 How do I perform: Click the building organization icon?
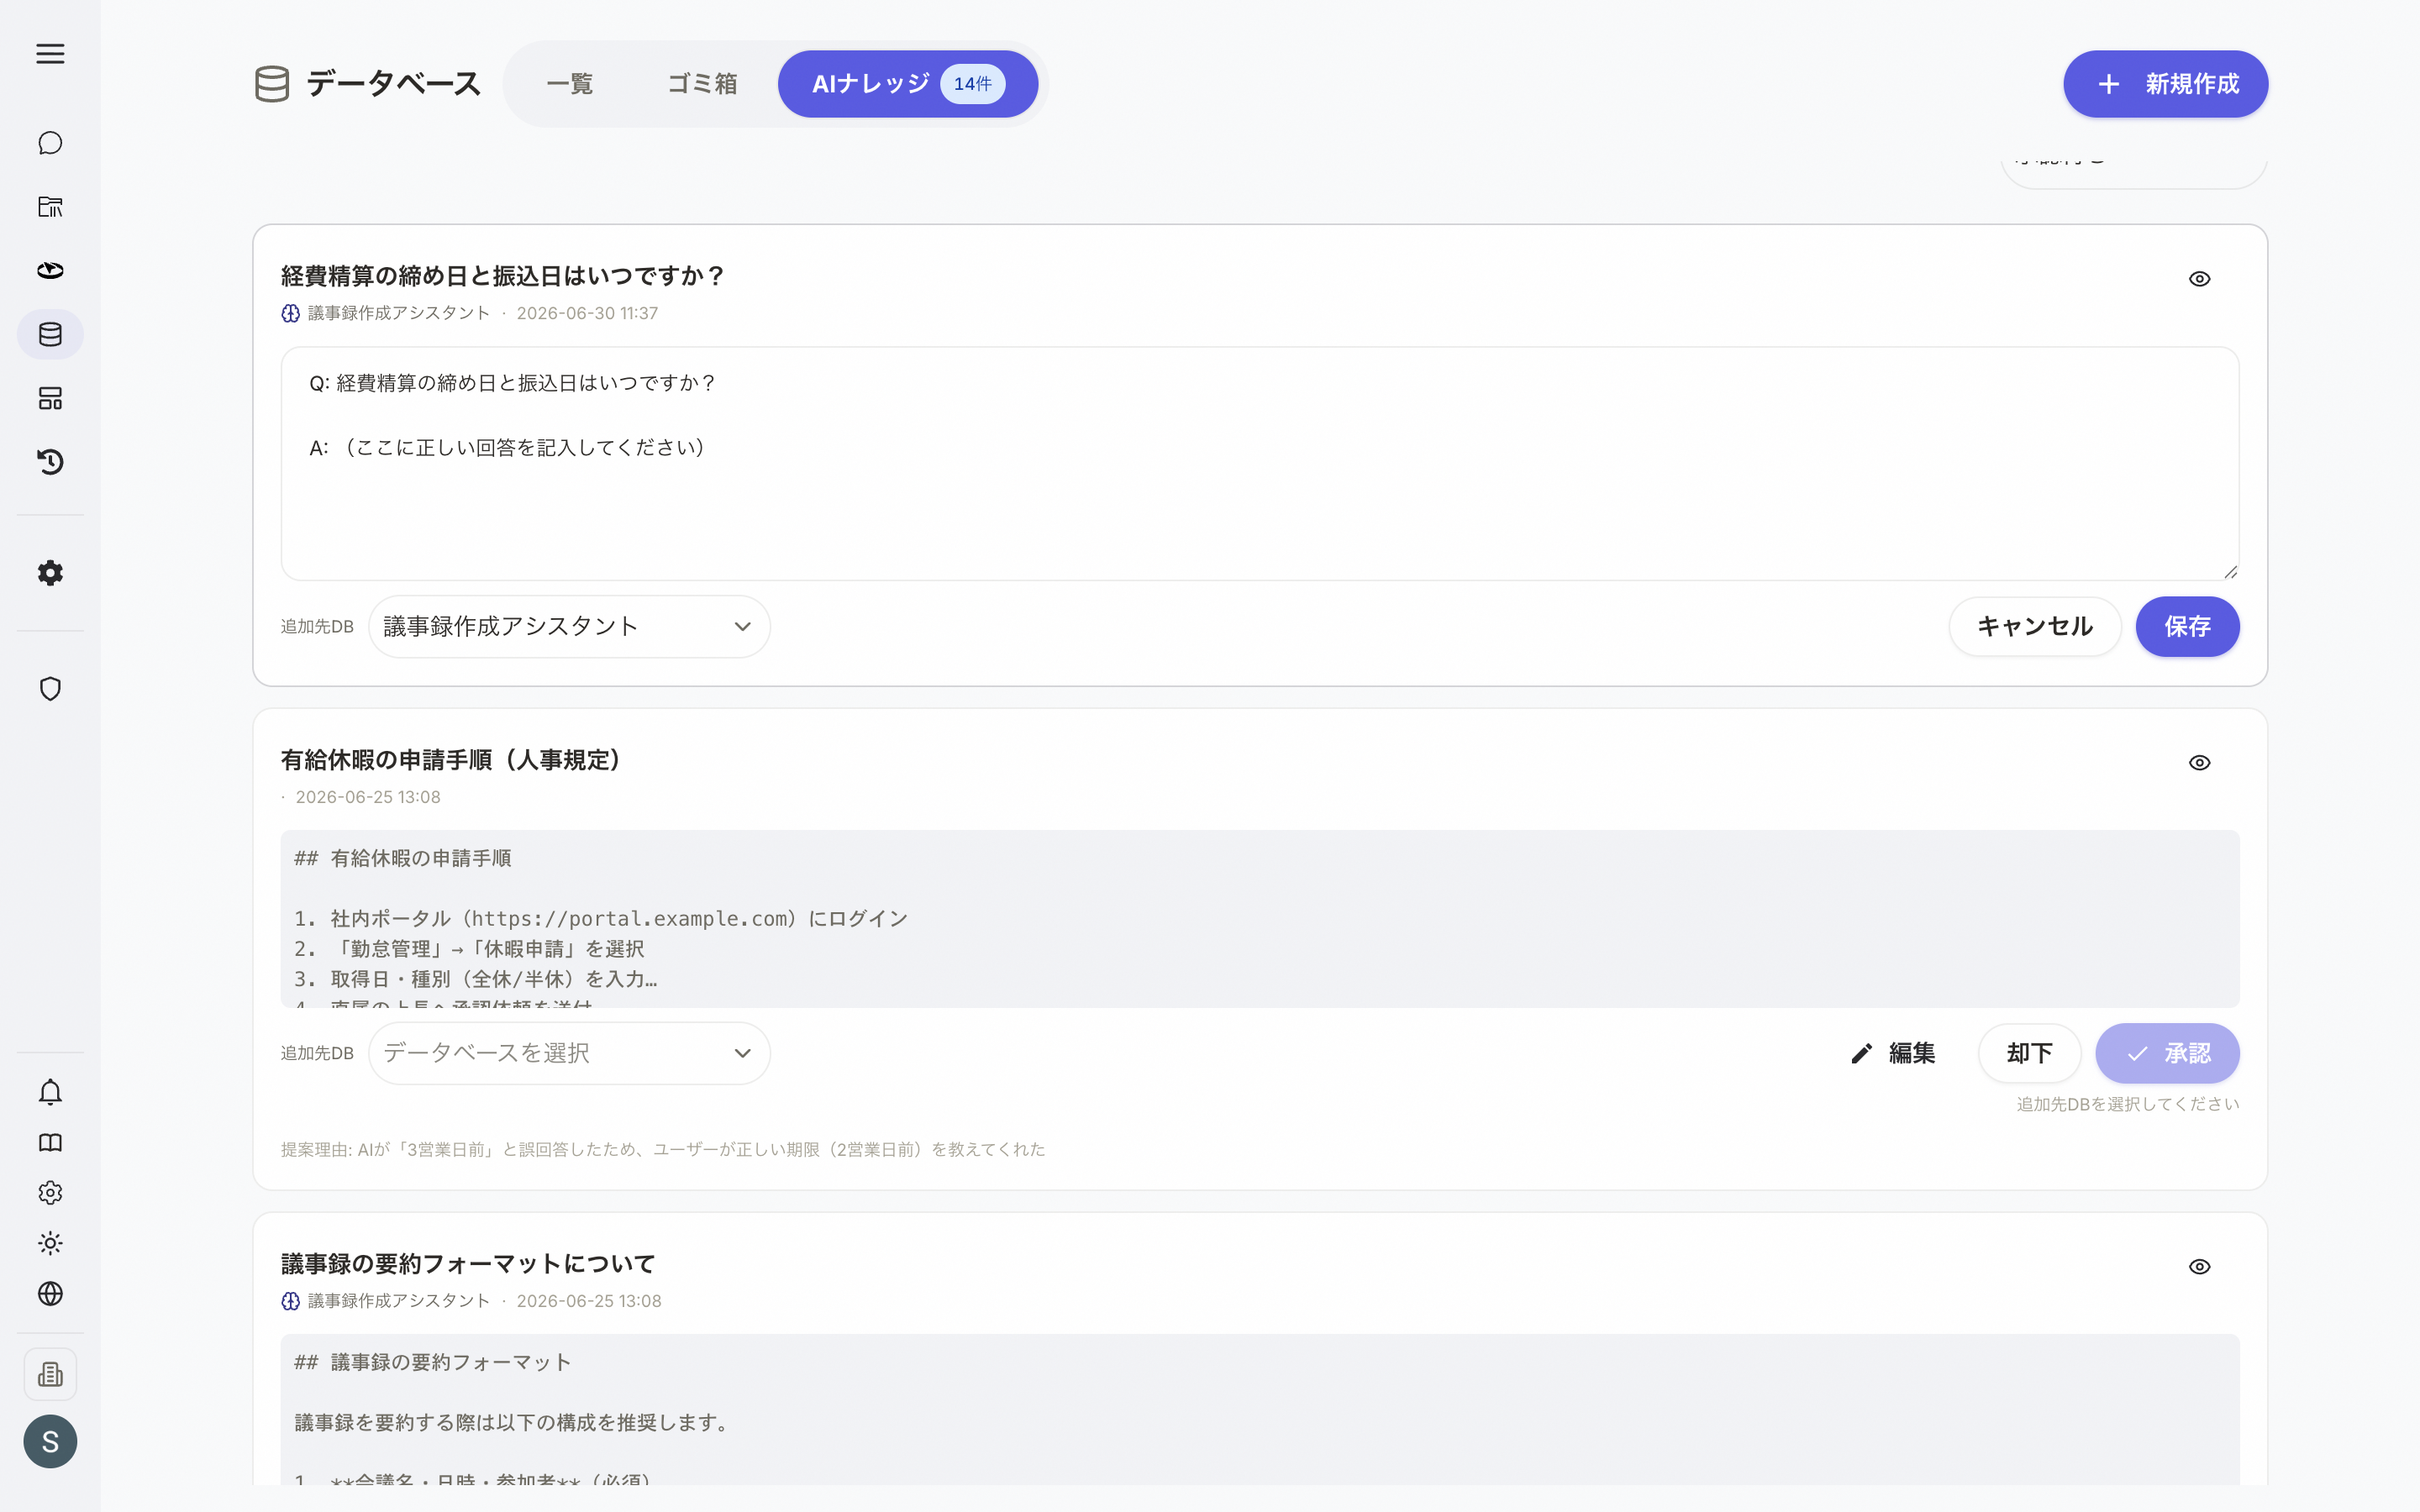pyautogui.click(x=50, y=1374)
